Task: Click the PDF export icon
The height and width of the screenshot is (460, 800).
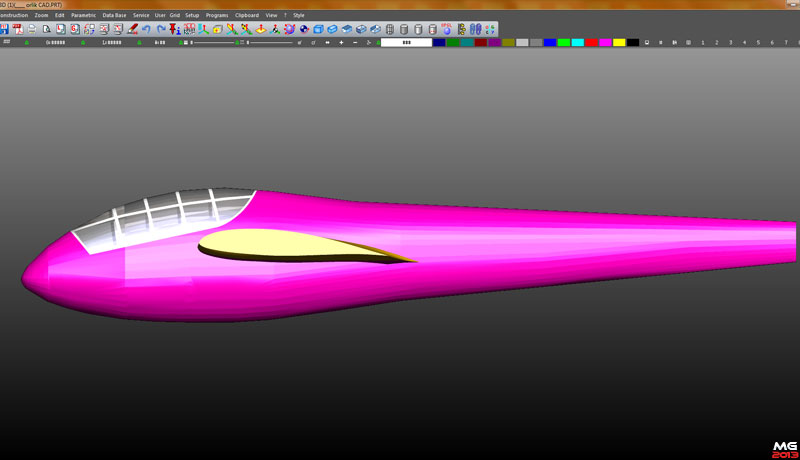Action: coord(18,29)
